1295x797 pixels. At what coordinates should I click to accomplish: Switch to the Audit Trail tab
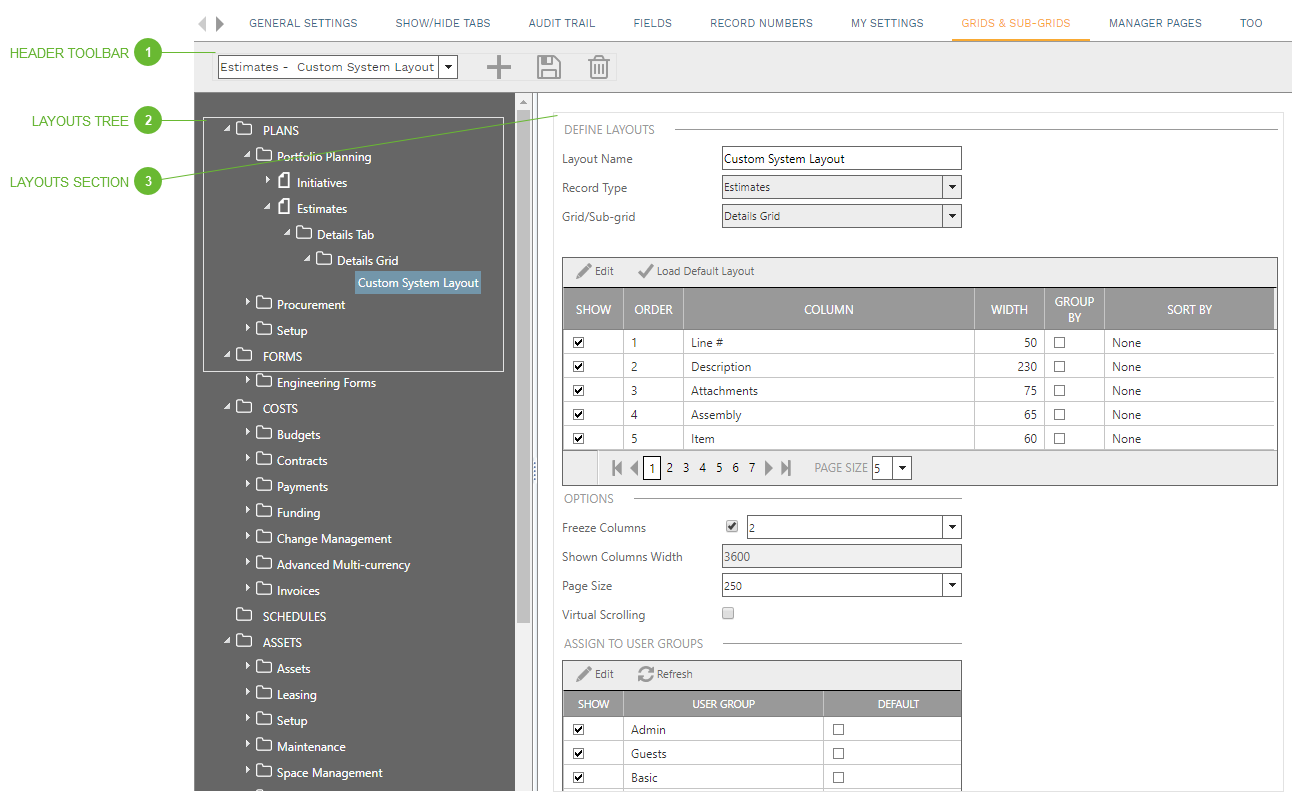[561, 22]
